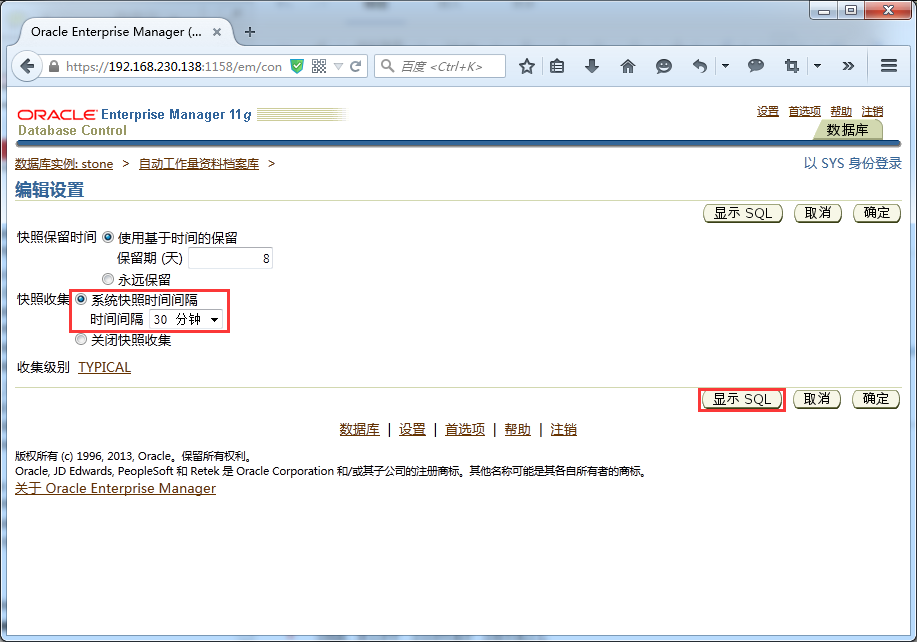Open the dropdown beside the crop icon
Viewport: 917px width, 642px height.
tap(818, 66)
